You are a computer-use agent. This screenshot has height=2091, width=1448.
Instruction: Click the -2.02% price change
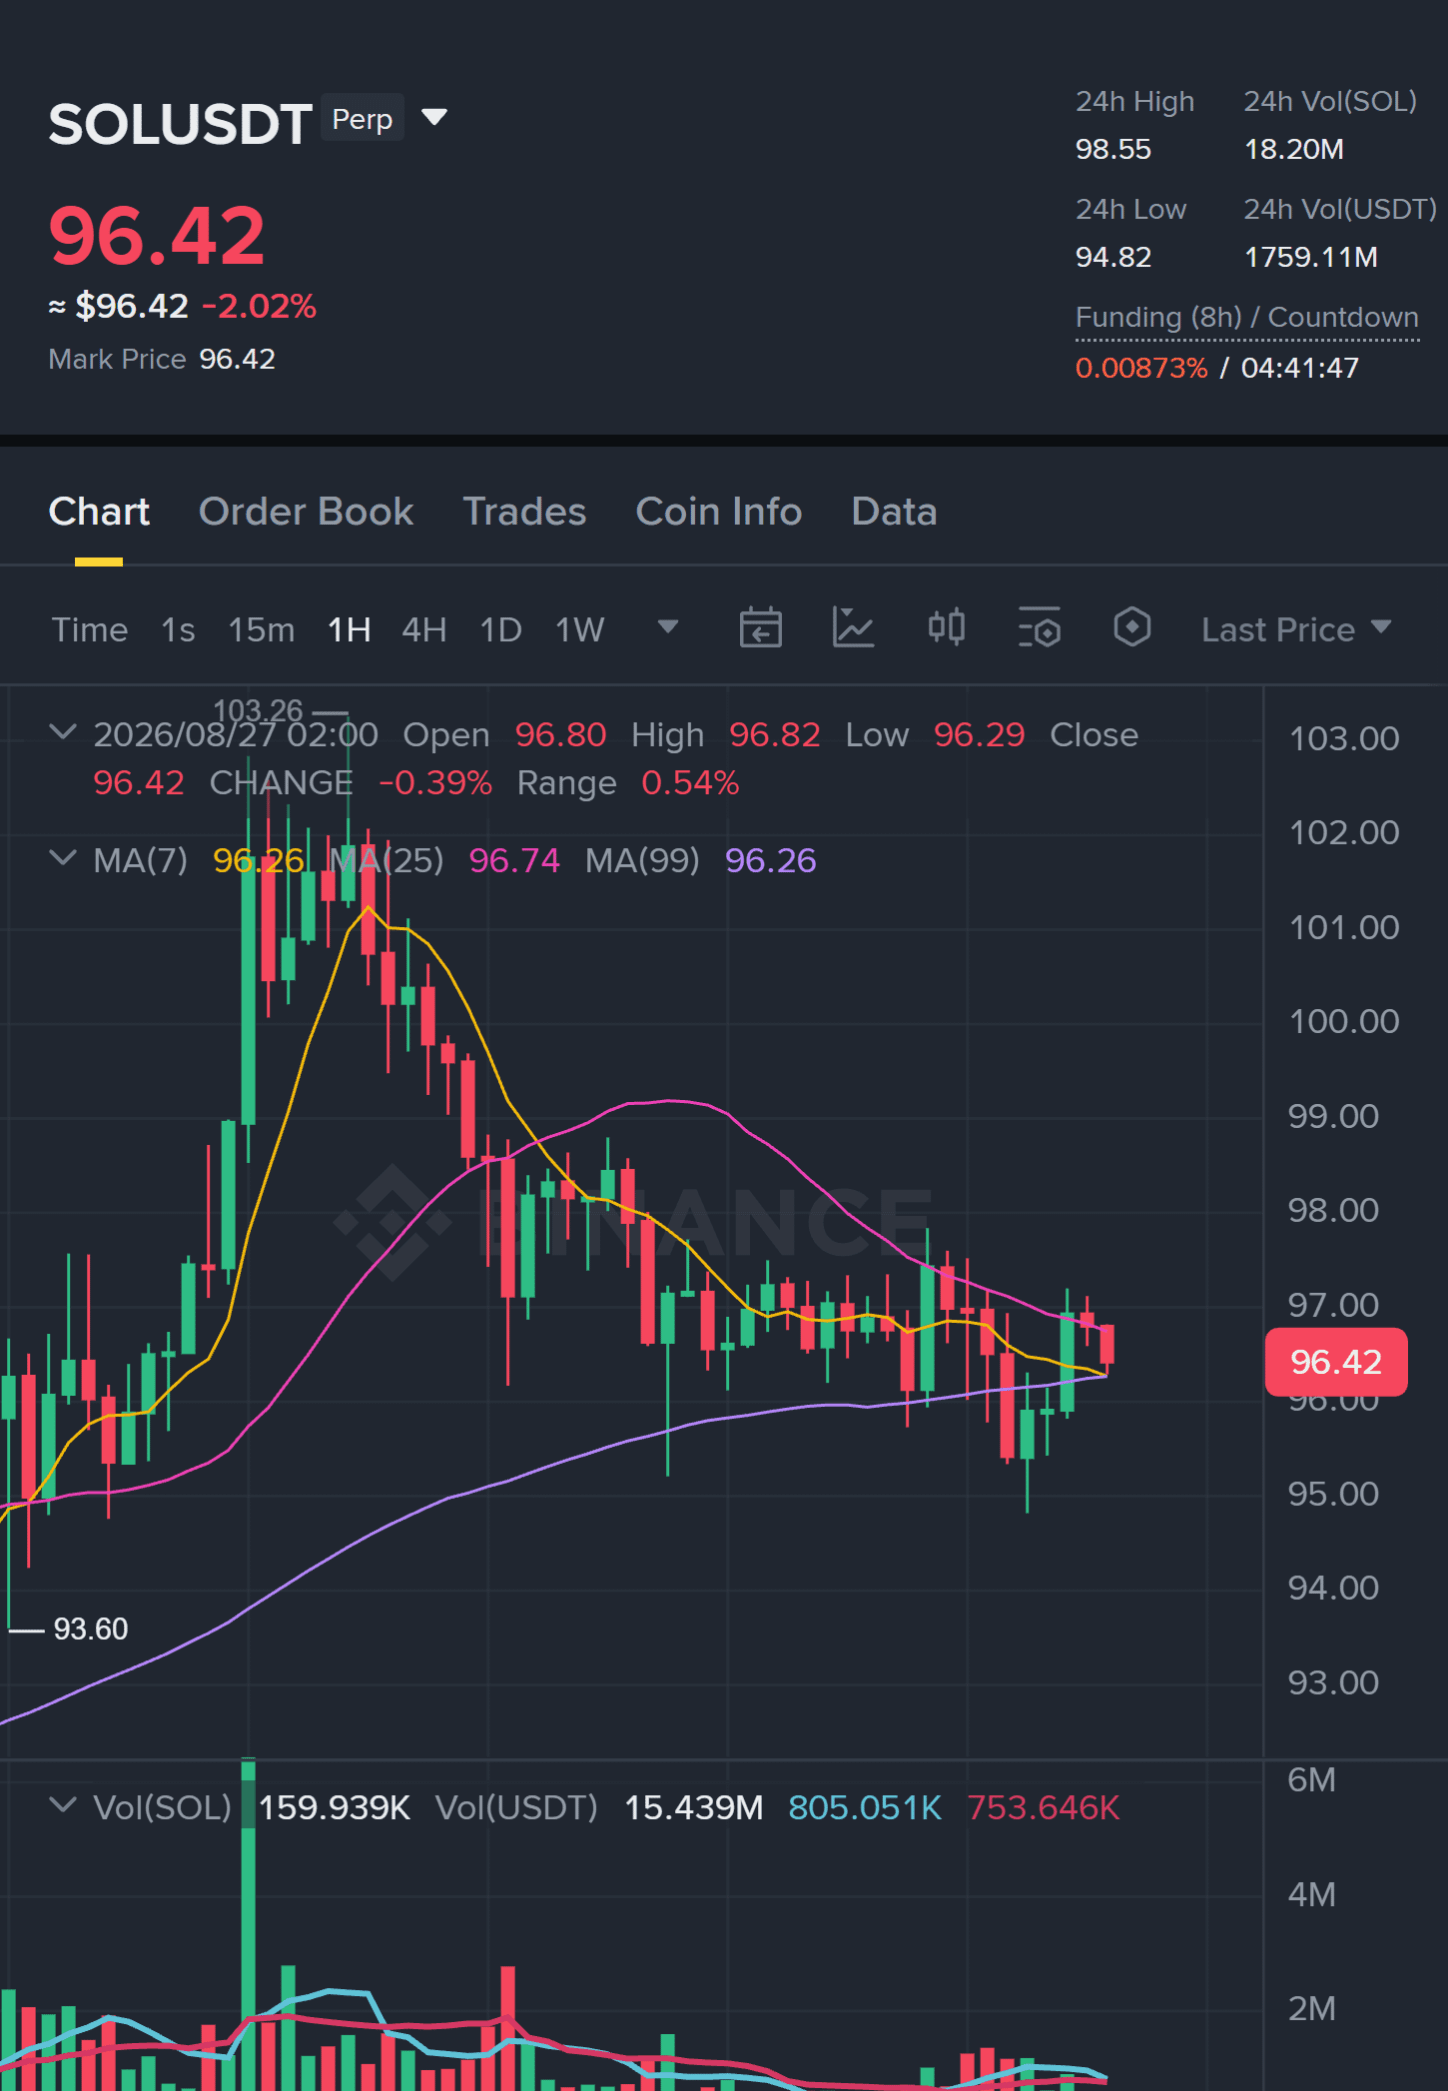click(259, 306)
